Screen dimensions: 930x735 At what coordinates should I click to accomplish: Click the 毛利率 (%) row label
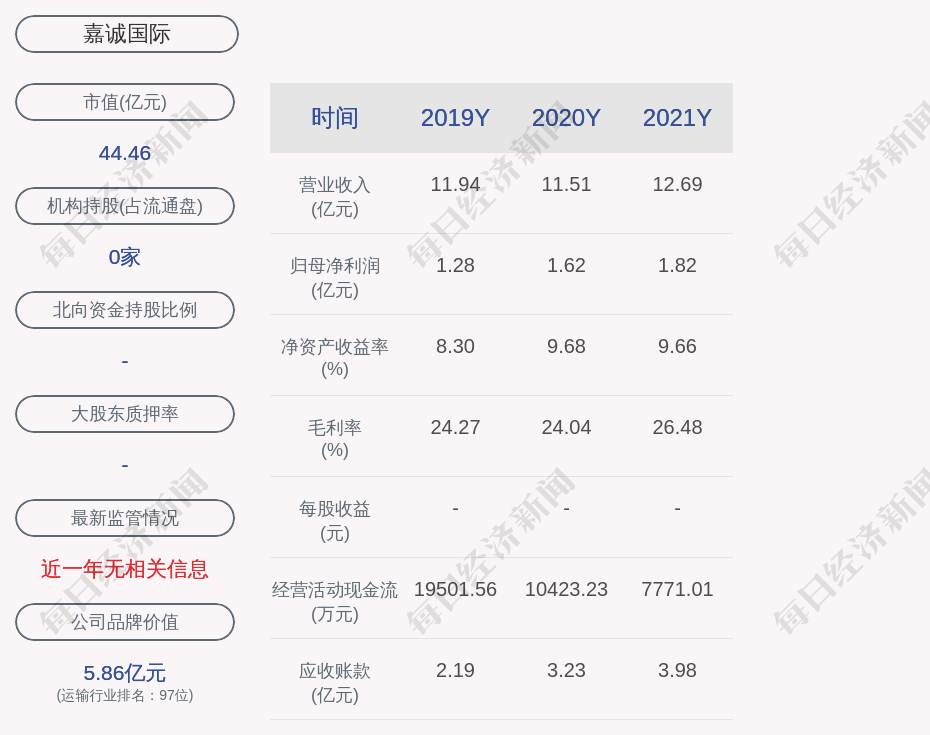335,439
